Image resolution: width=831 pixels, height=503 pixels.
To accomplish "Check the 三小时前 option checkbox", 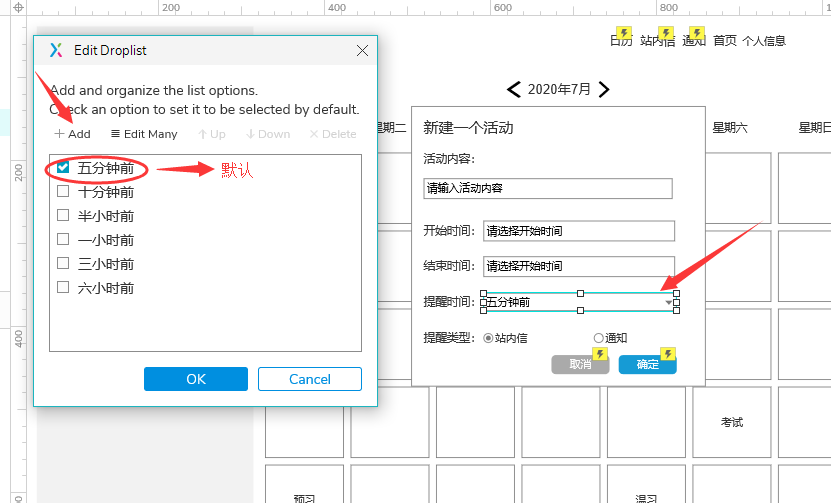I will tap(63, 263).
